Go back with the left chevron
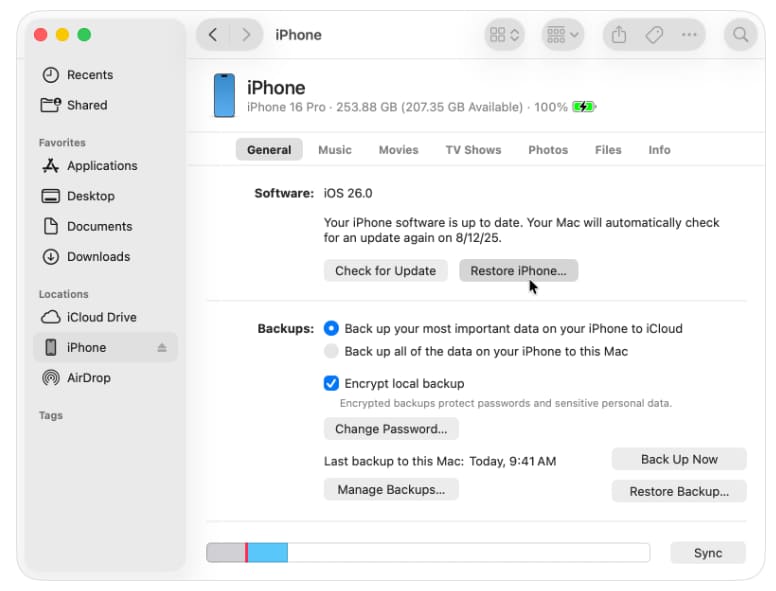The height and width of the screenshot is (591, 776). coord(213,35)
